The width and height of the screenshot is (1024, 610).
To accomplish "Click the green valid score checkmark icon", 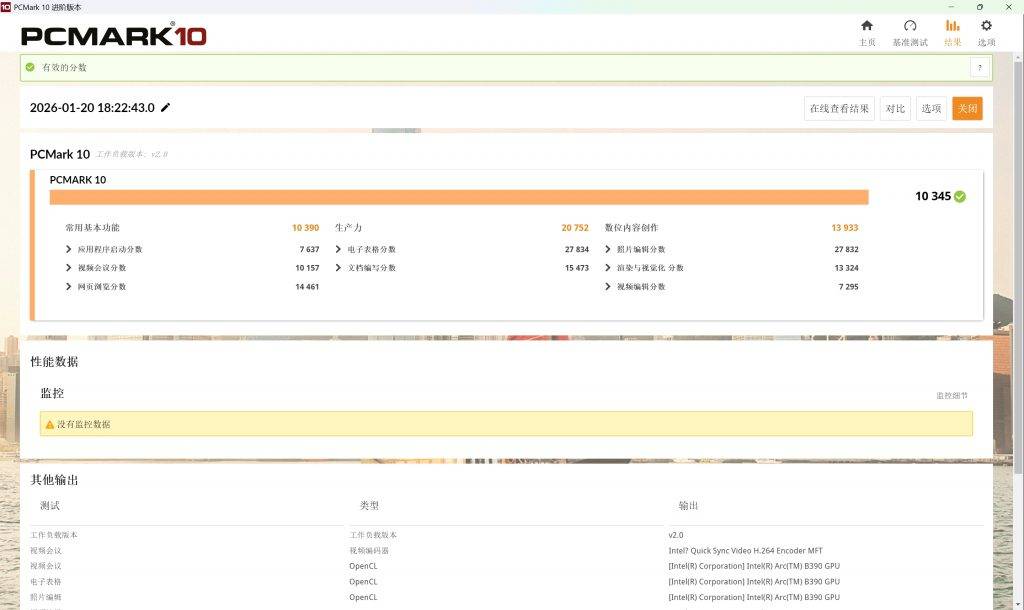I will point(30,67).
